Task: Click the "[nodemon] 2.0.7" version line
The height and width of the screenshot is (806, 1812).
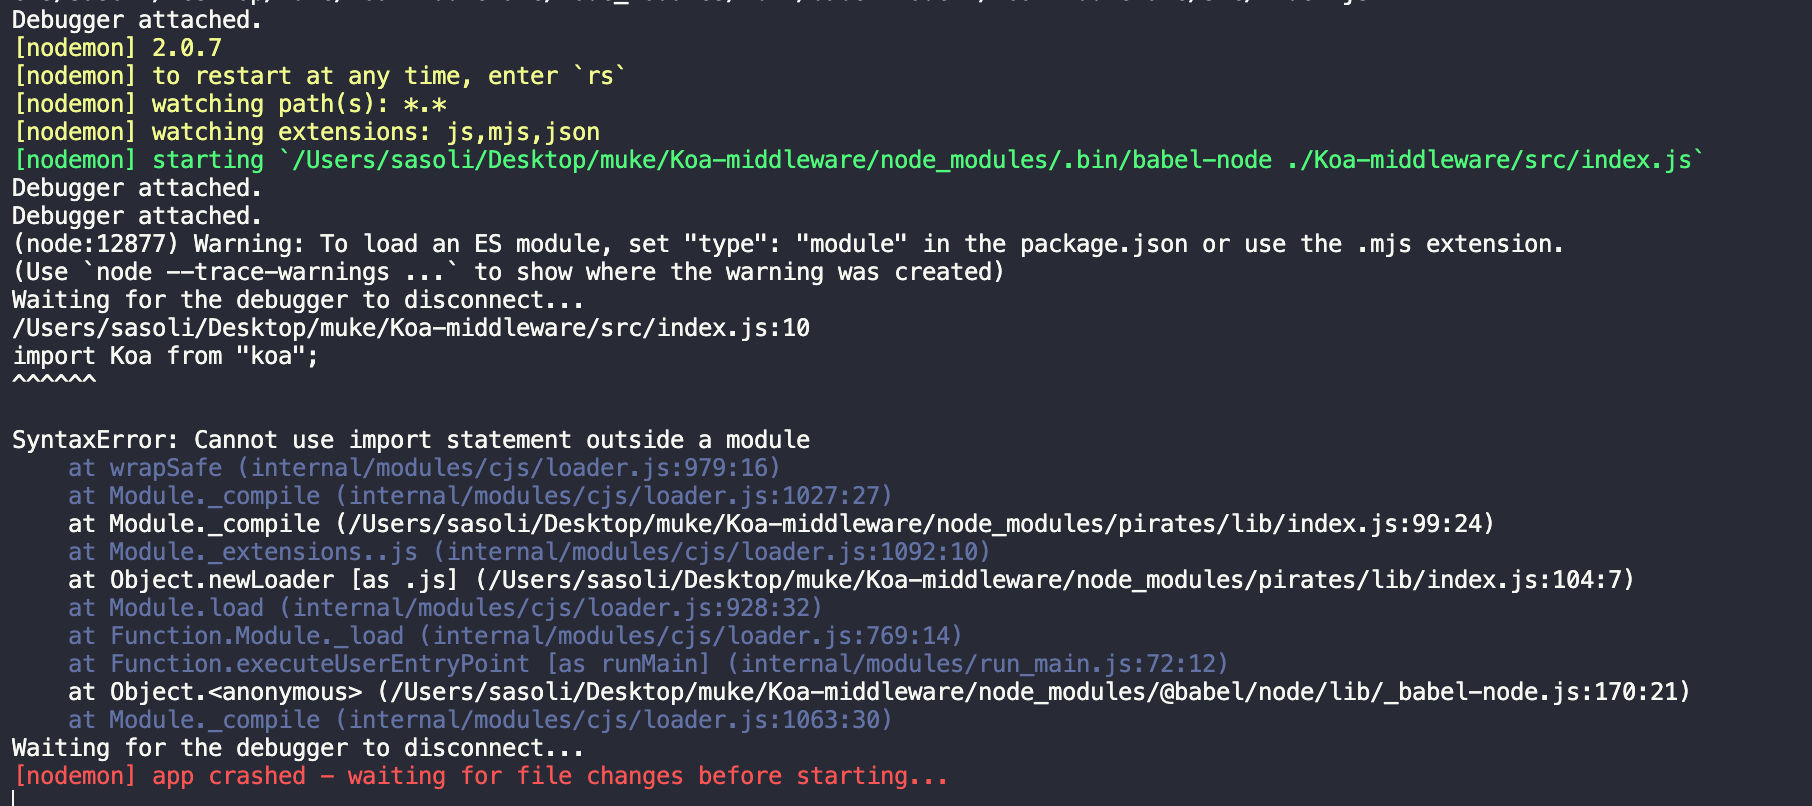Action: 117,48
